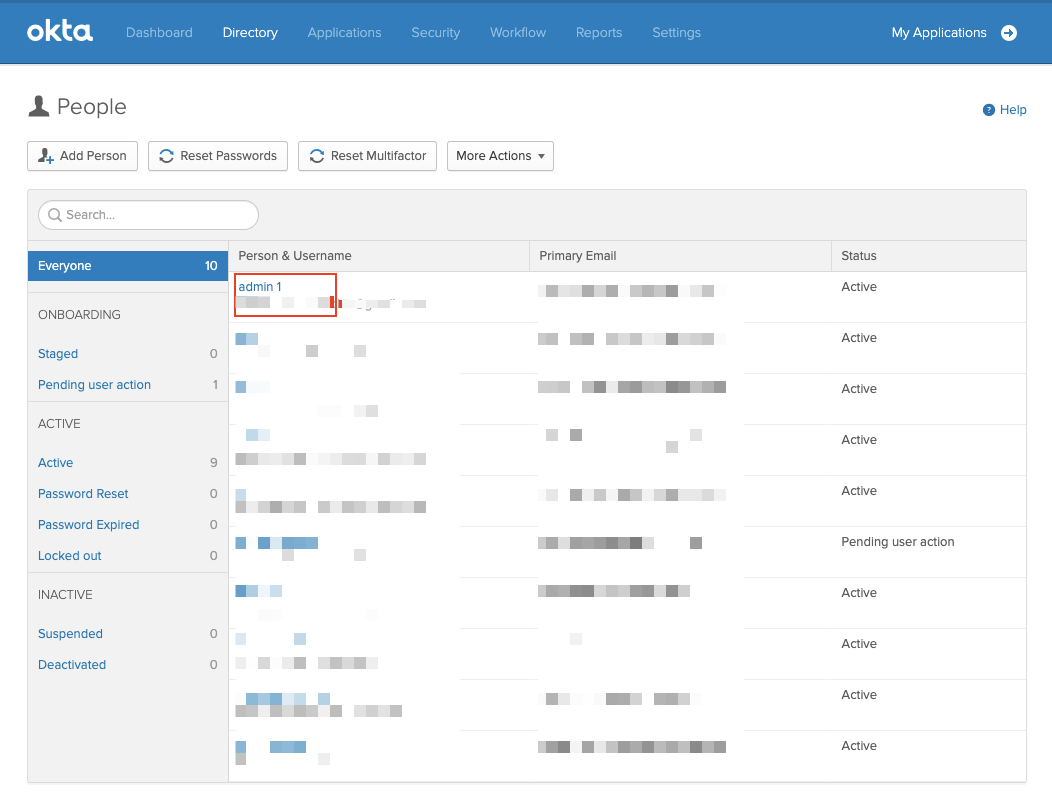Click the My Applications arrow icon
The height and width of the screenshot is (807, 1052).
(x=1009, y=33)
